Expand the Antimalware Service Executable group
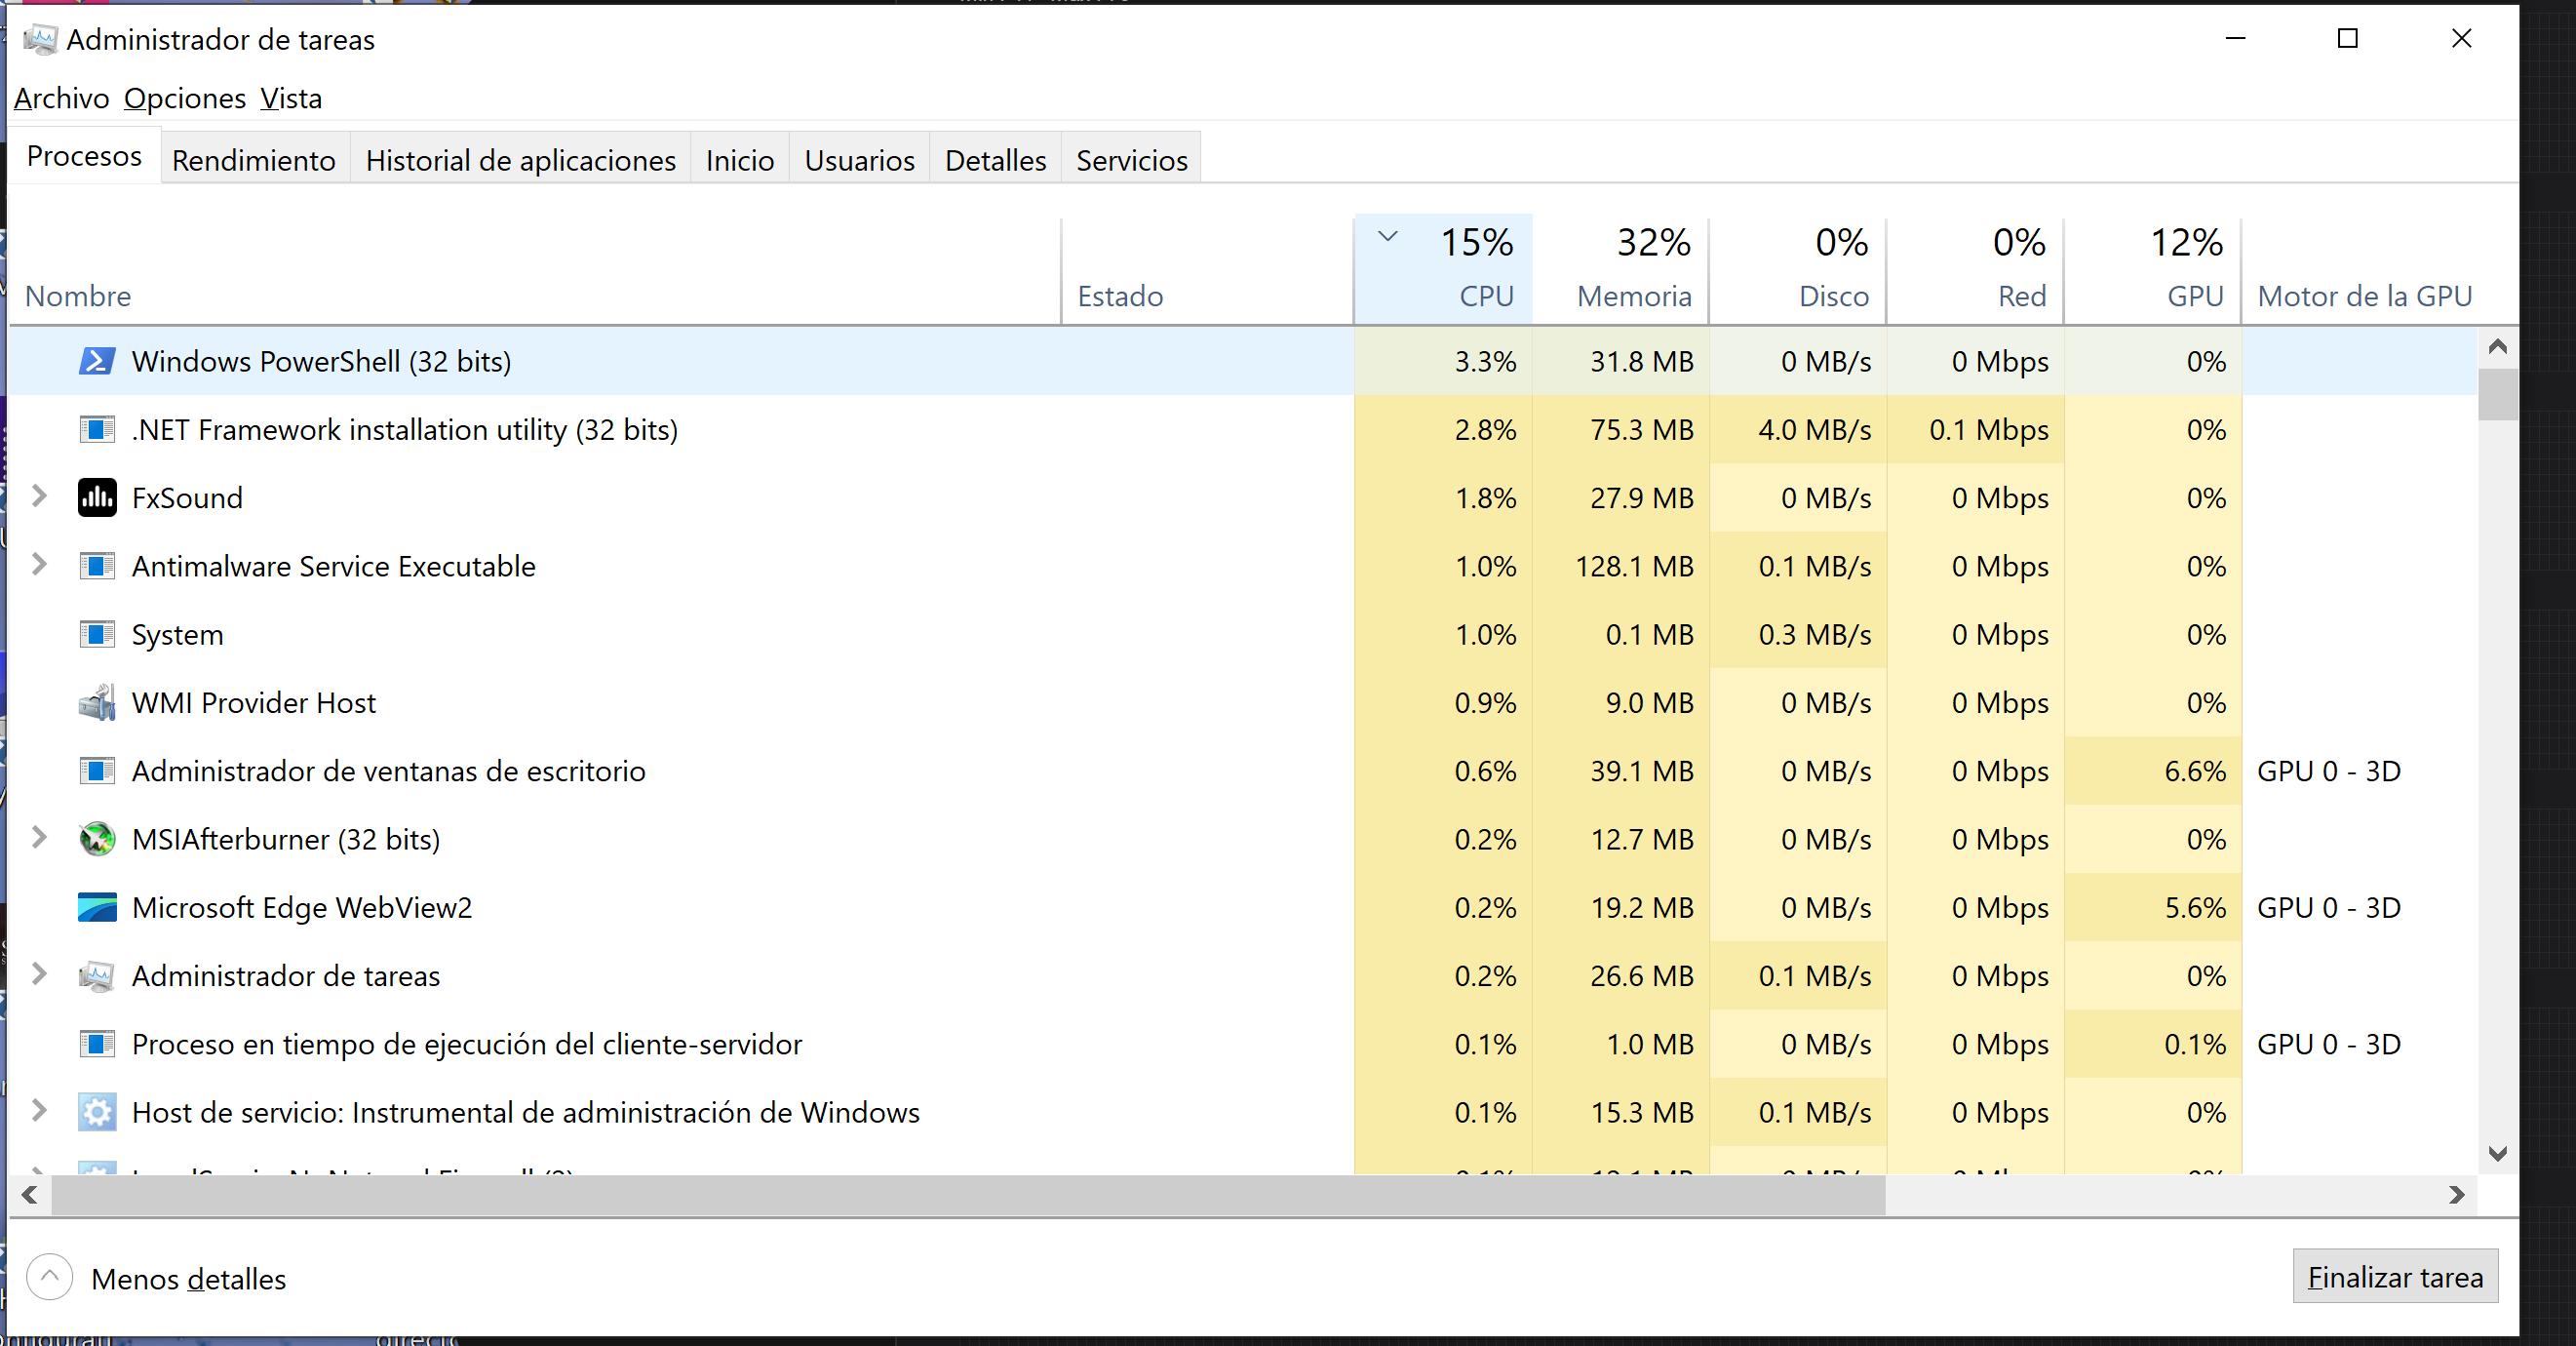Screen dimensions: 2576x1346 click(39, 564)
